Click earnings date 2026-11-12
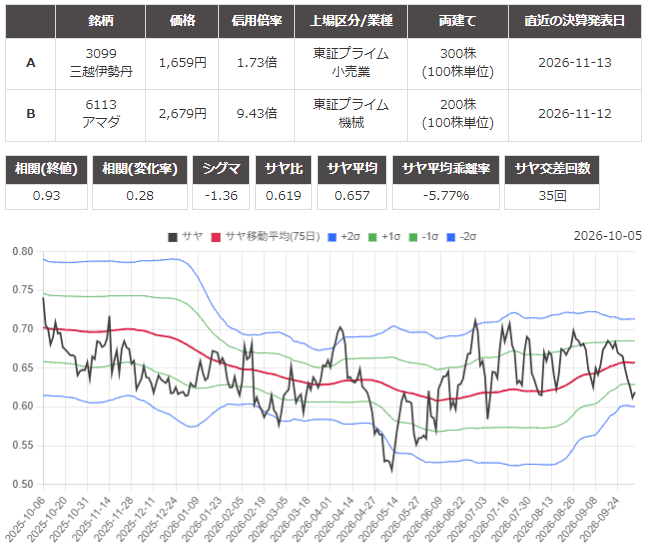The image size is (646, 548). click(575, 114)
